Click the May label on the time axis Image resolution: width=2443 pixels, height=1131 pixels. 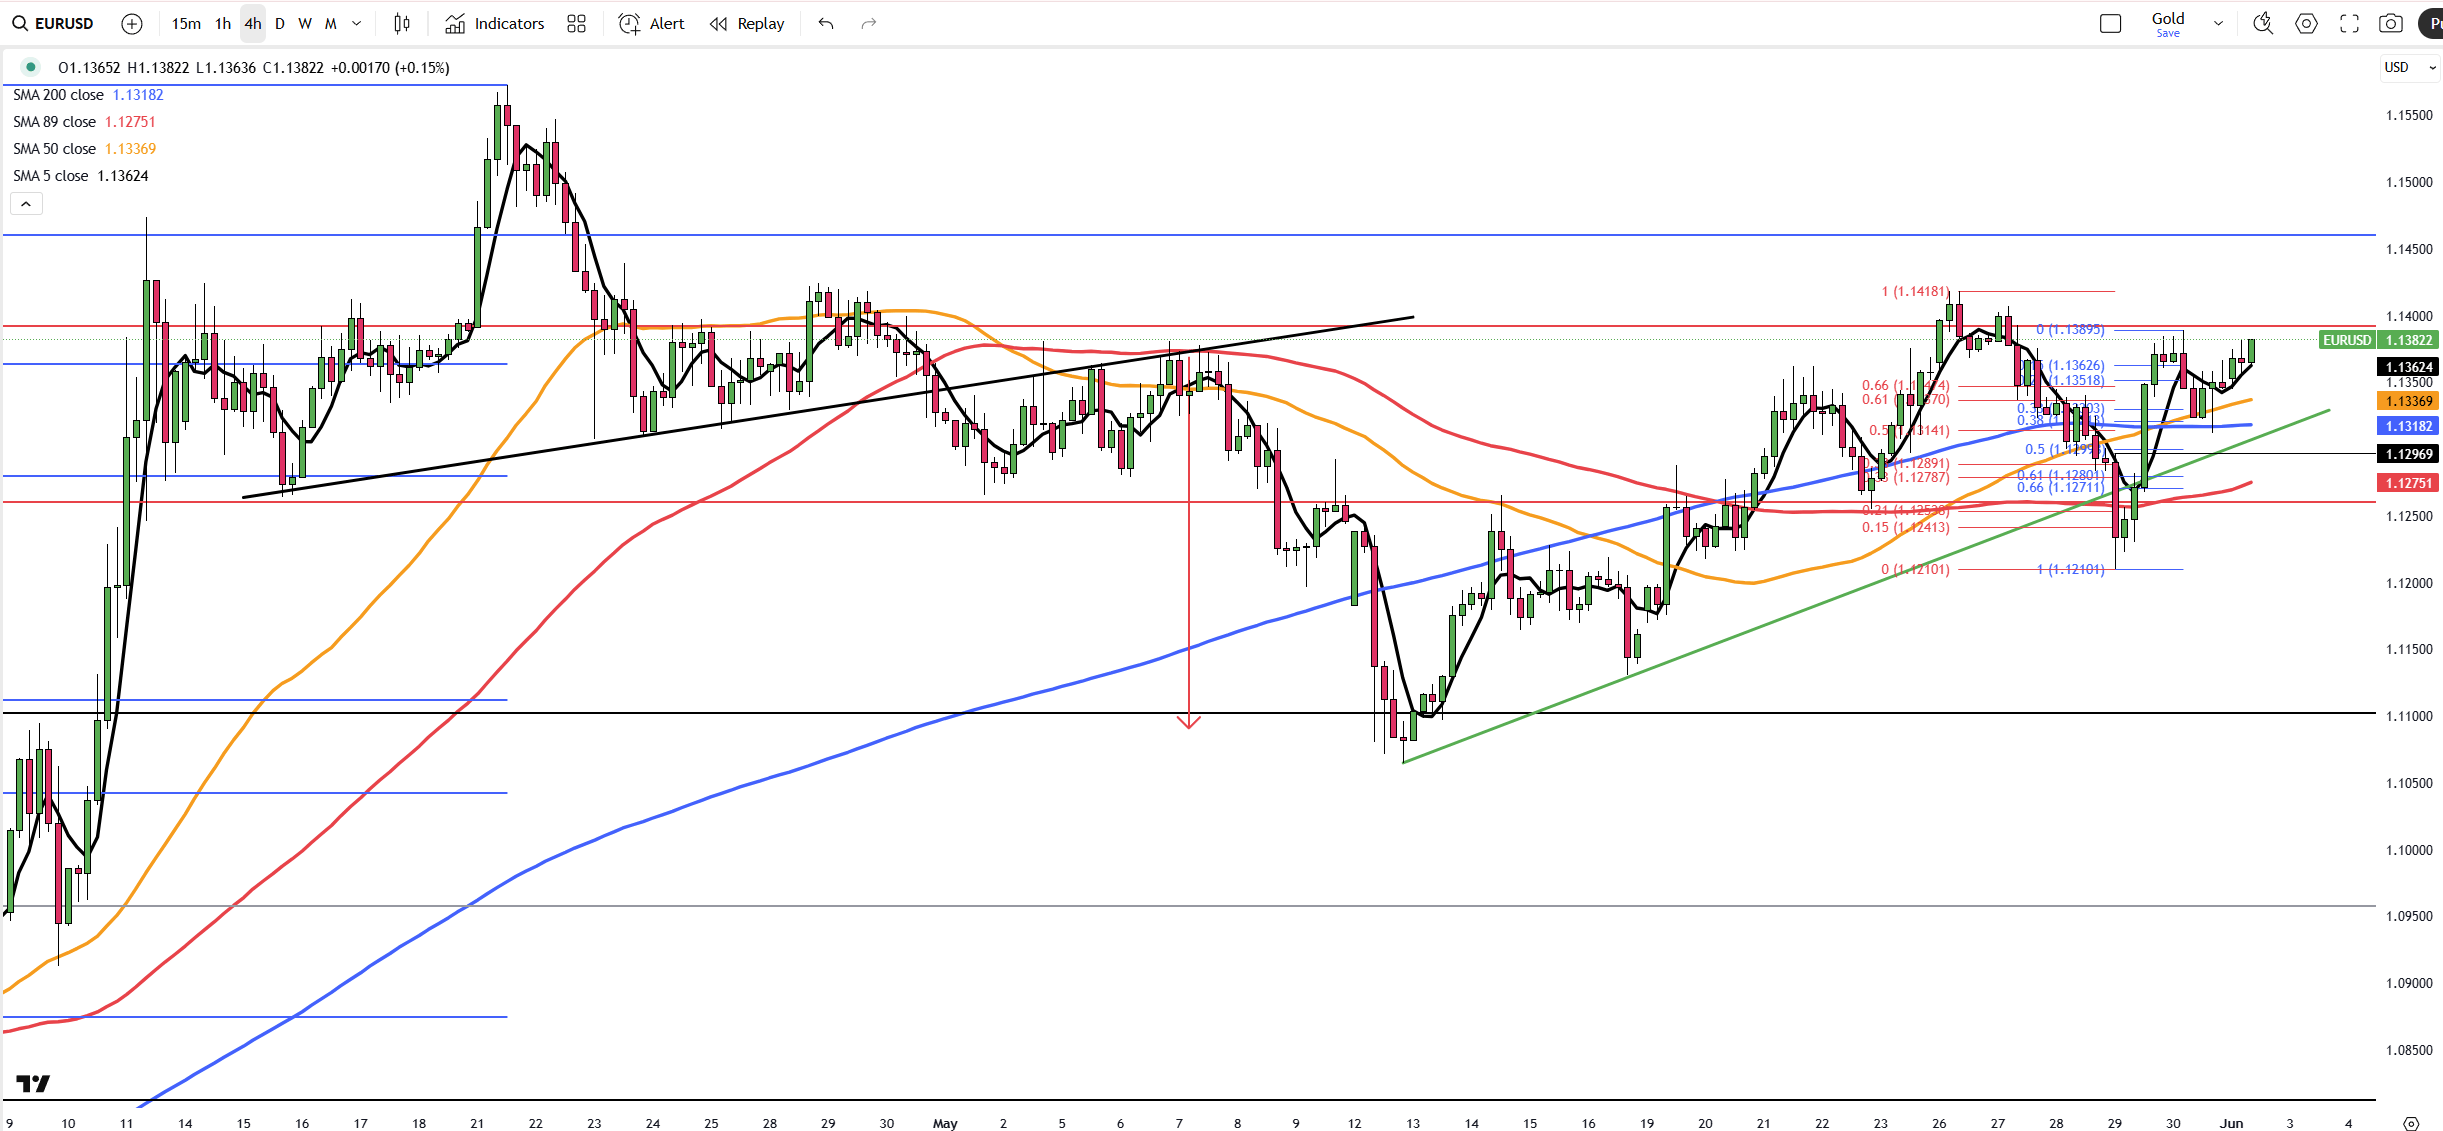tap(945, 1123)
